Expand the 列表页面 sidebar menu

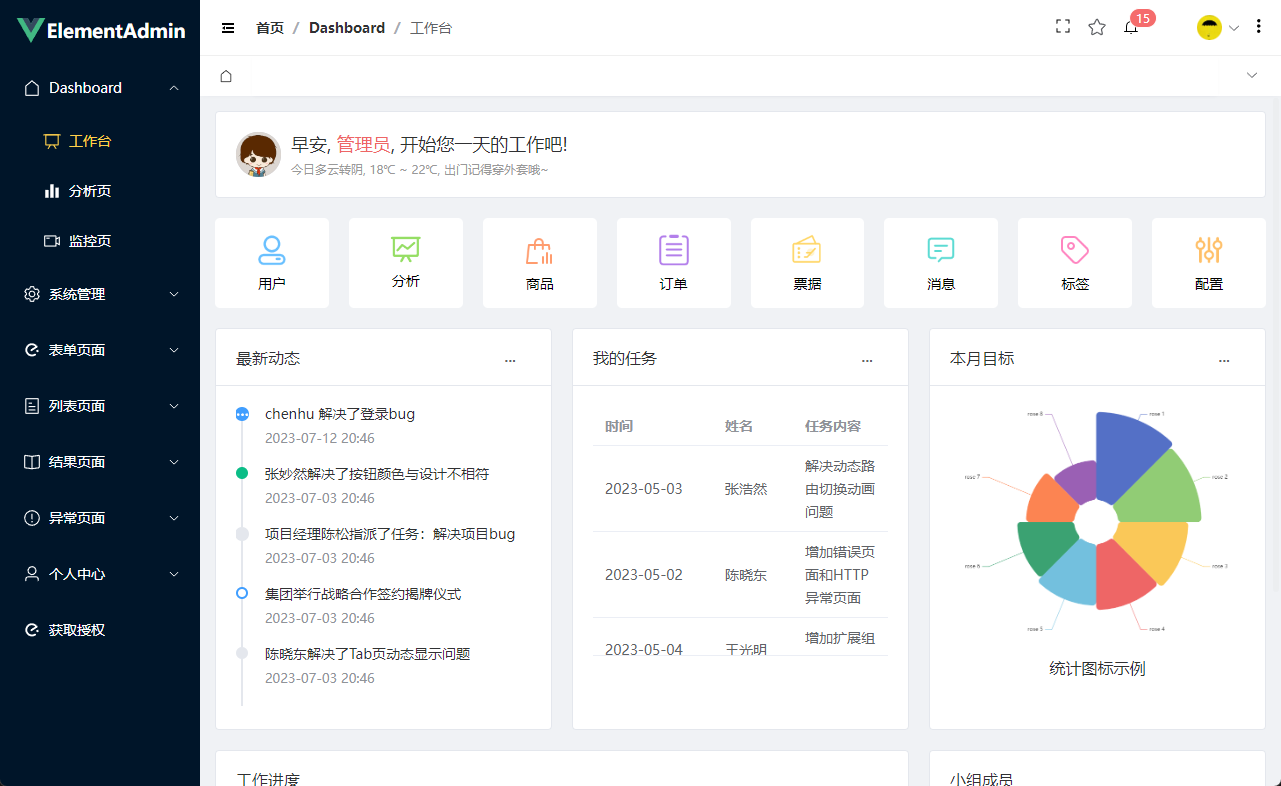click(100, 406)
